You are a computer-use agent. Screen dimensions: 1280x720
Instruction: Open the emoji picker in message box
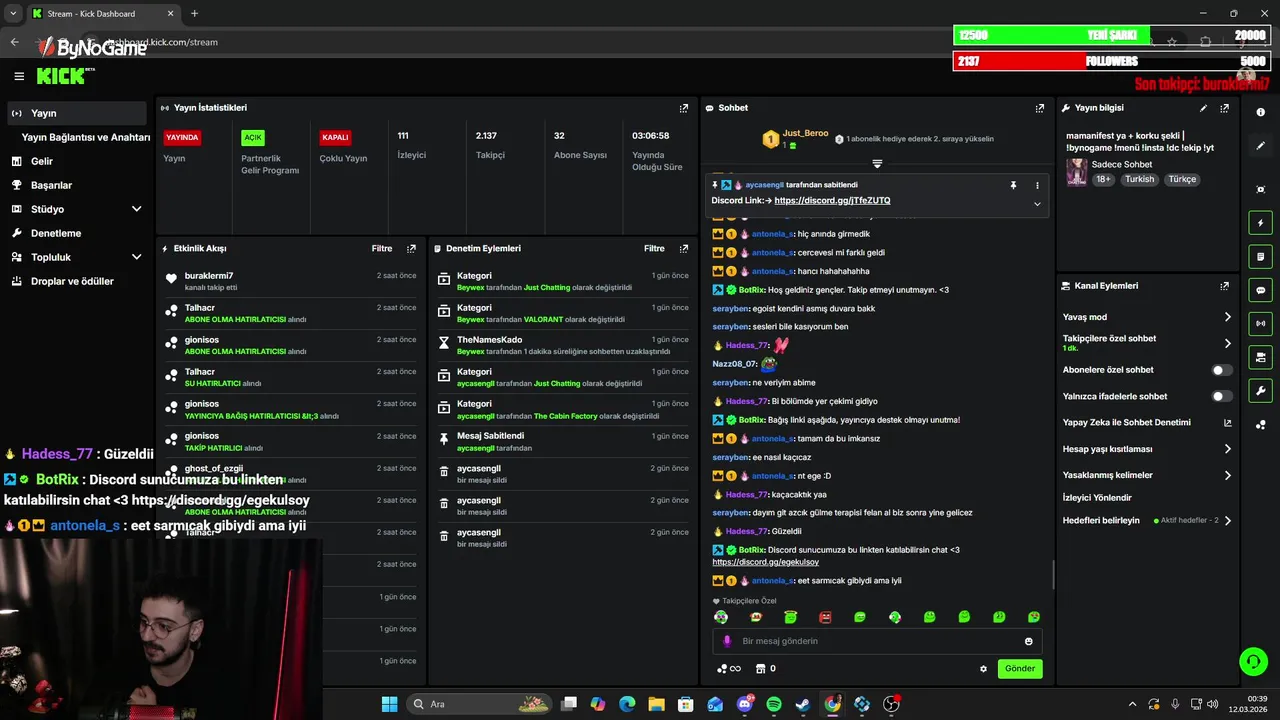coord(1028,641)
